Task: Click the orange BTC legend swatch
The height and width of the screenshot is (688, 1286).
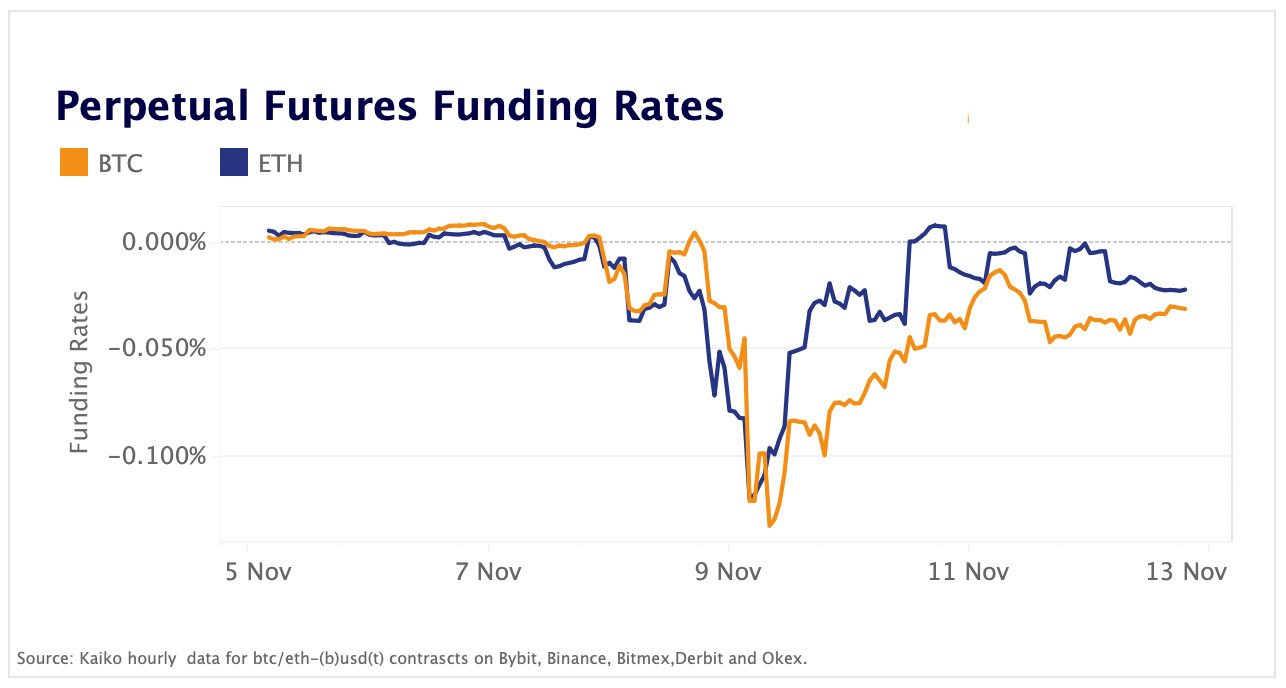Action: [x=74, y=162]
